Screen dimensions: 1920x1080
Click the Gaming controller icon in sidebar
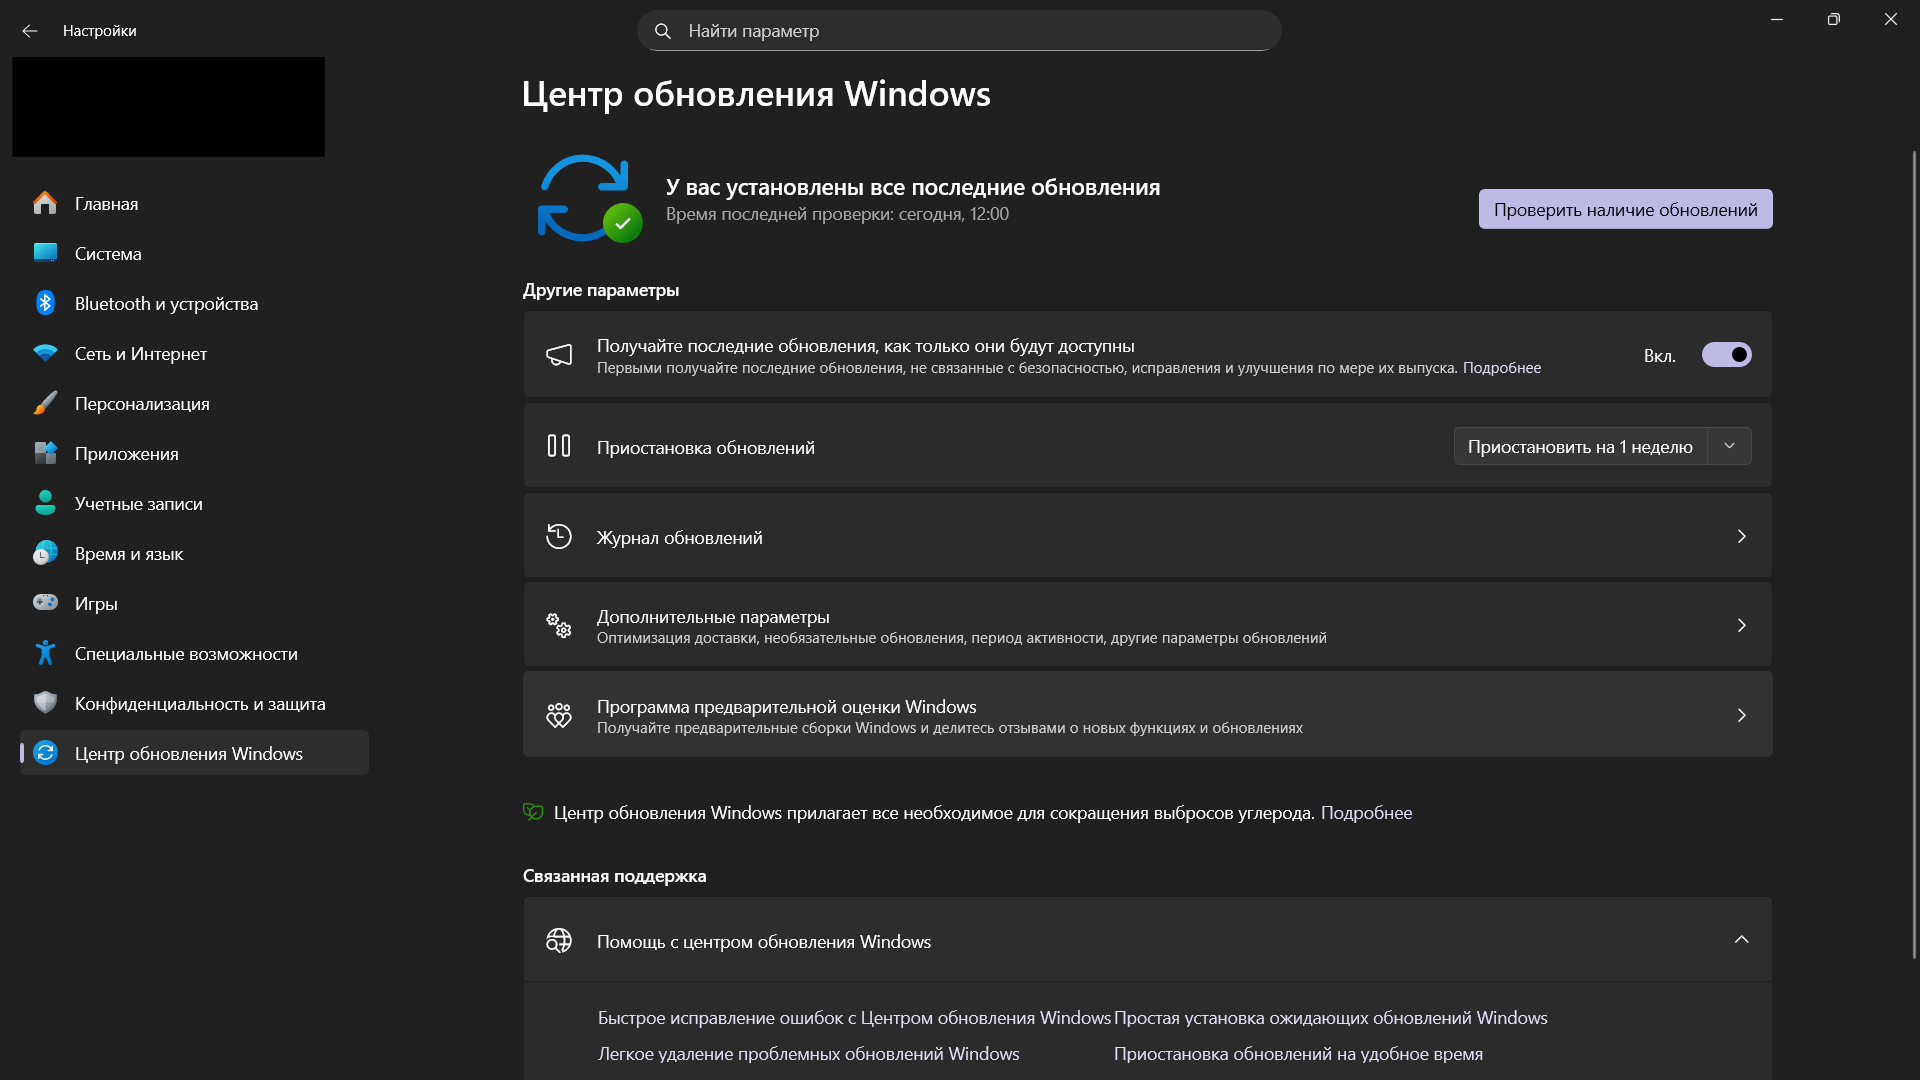[45, 603]
